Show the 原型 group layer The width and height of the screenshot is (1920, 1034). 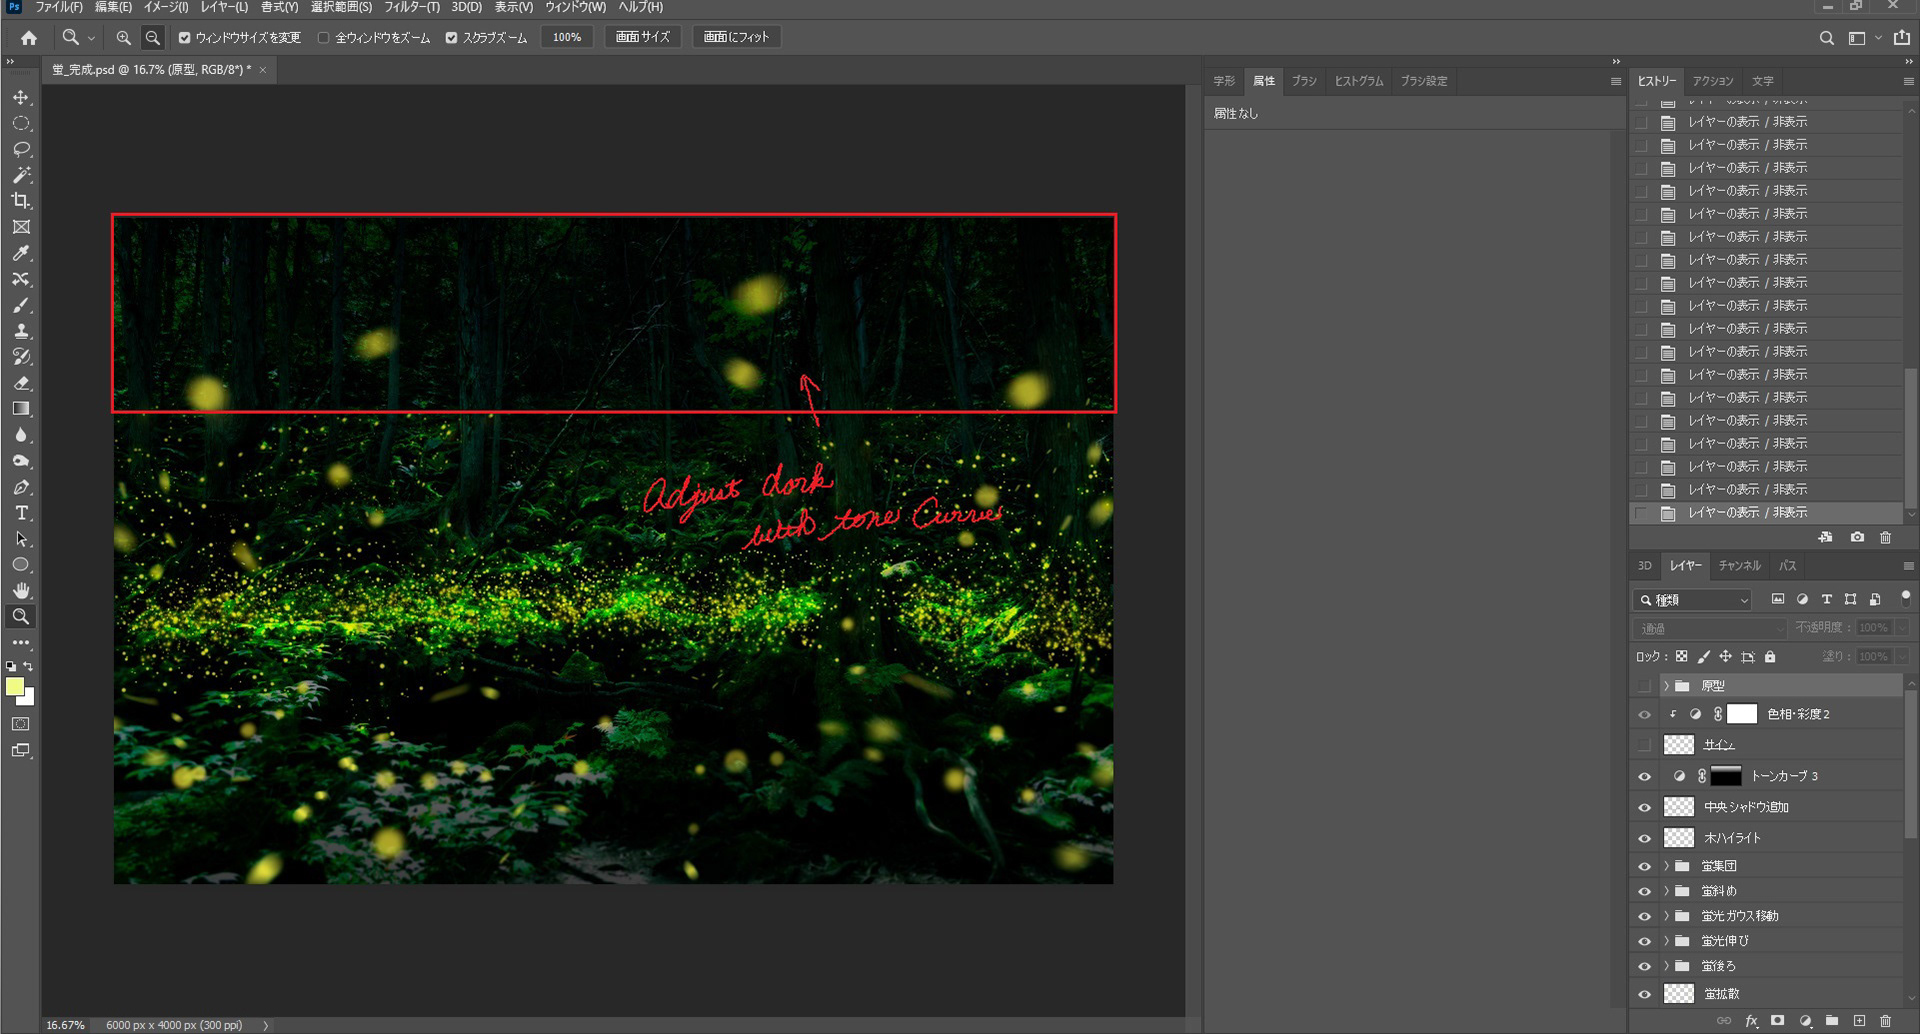point(1644,686)
